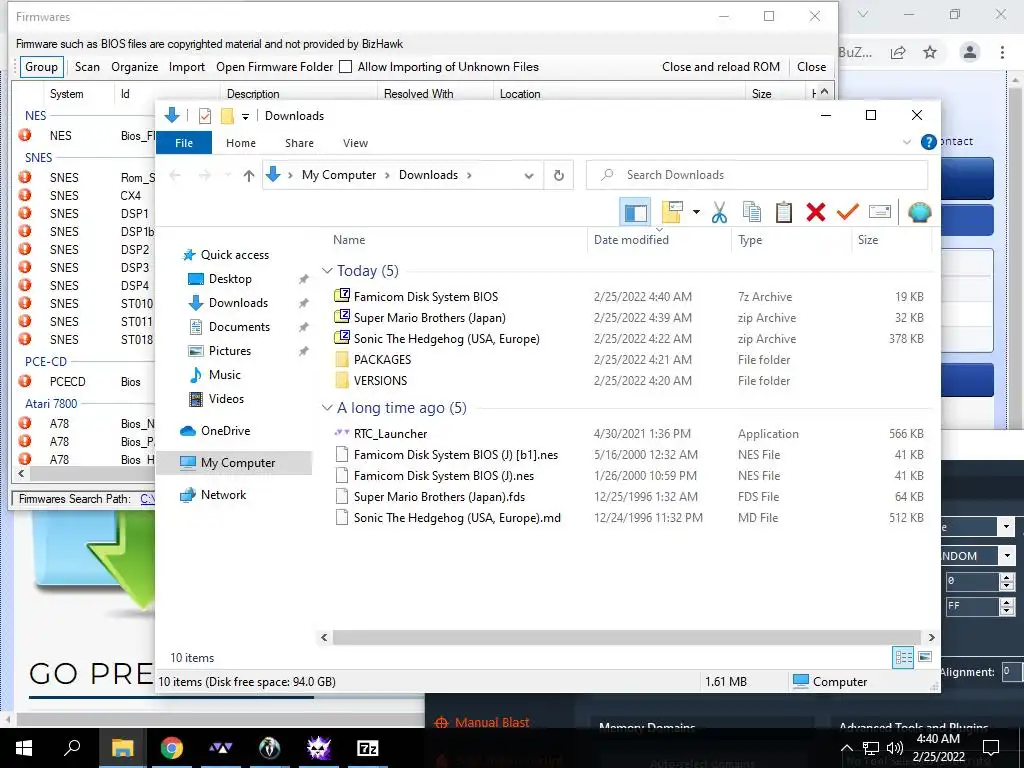Image resolution: width=1024 pixels, height=768 pixels.
Task: Go up one folder level arrow
Action: pyautogui.click(x=248, y=175)
